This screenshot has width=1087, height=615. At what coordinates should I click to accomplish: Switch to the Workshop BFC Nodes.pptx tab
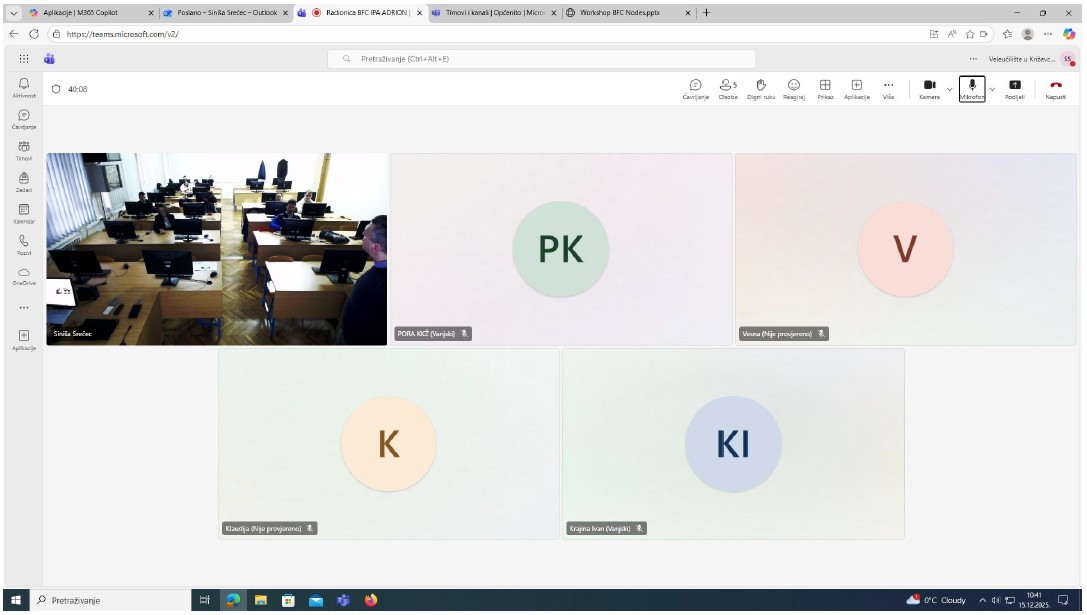[x=620, y=13]
